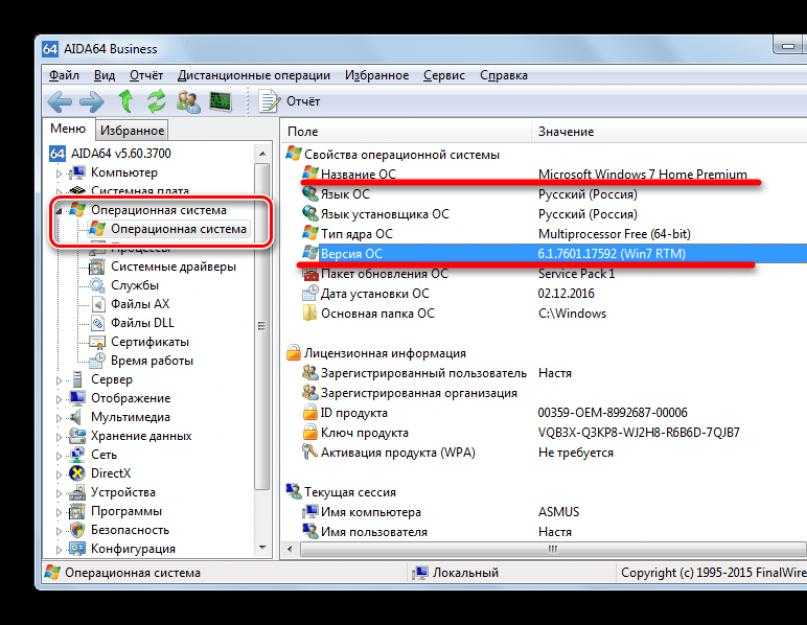The width and height of the screenshot is (807, 625).
Task: Click the Back navigation arrow
Action: tap(60, 101)
